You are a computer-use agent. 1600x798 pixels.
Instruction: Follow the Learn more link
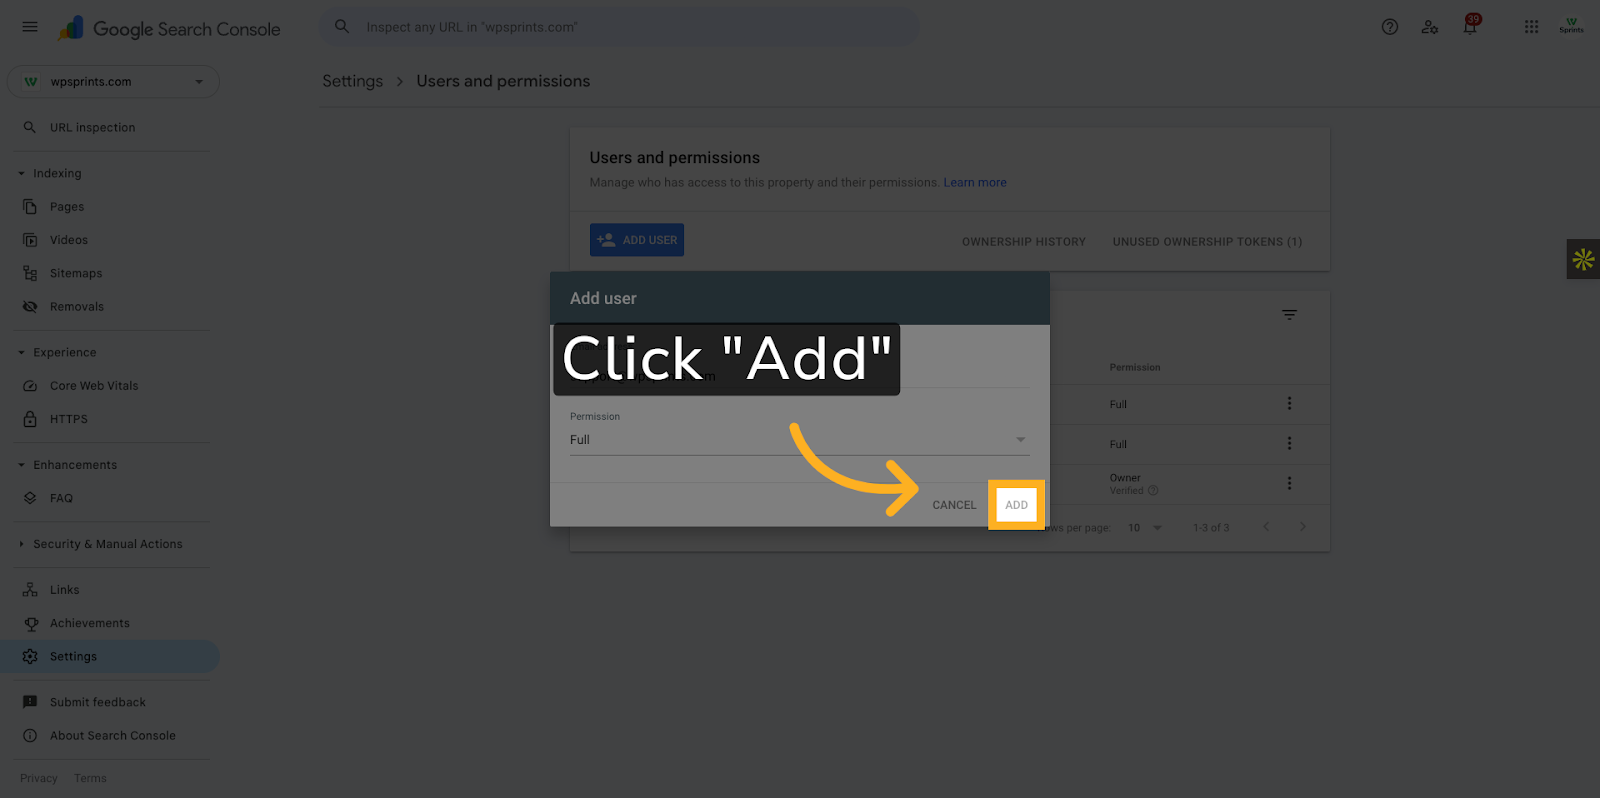tap(975, 183)
